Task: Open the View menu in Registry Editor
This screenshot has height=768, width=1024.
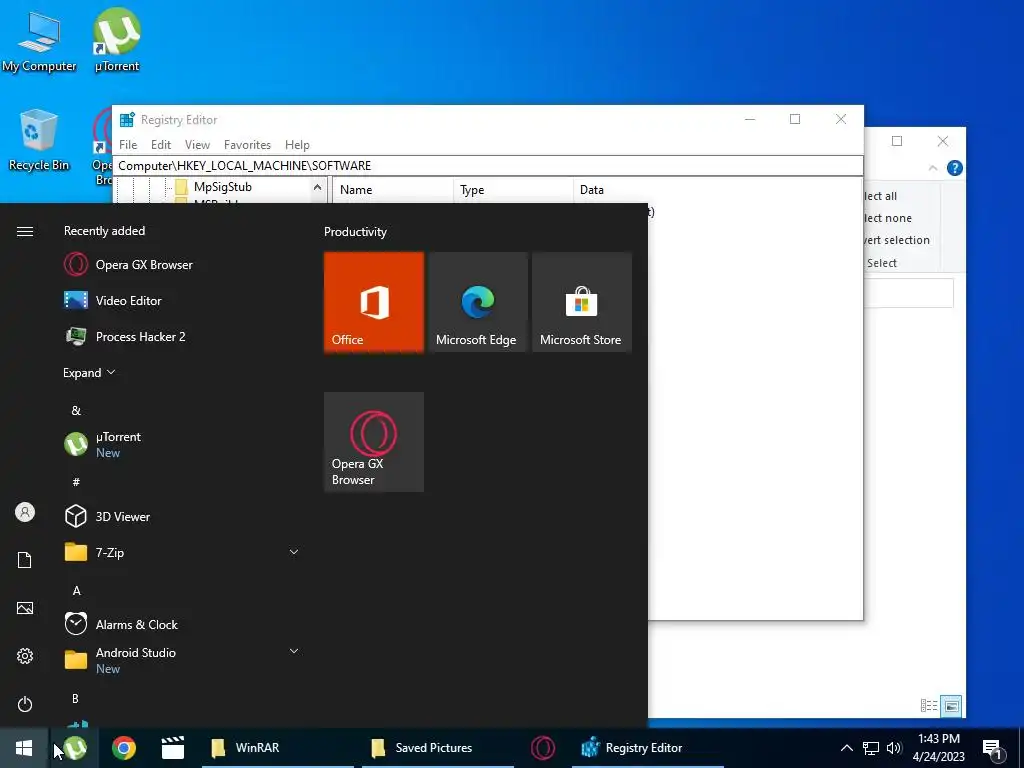Action: click(x=197, y=144)
